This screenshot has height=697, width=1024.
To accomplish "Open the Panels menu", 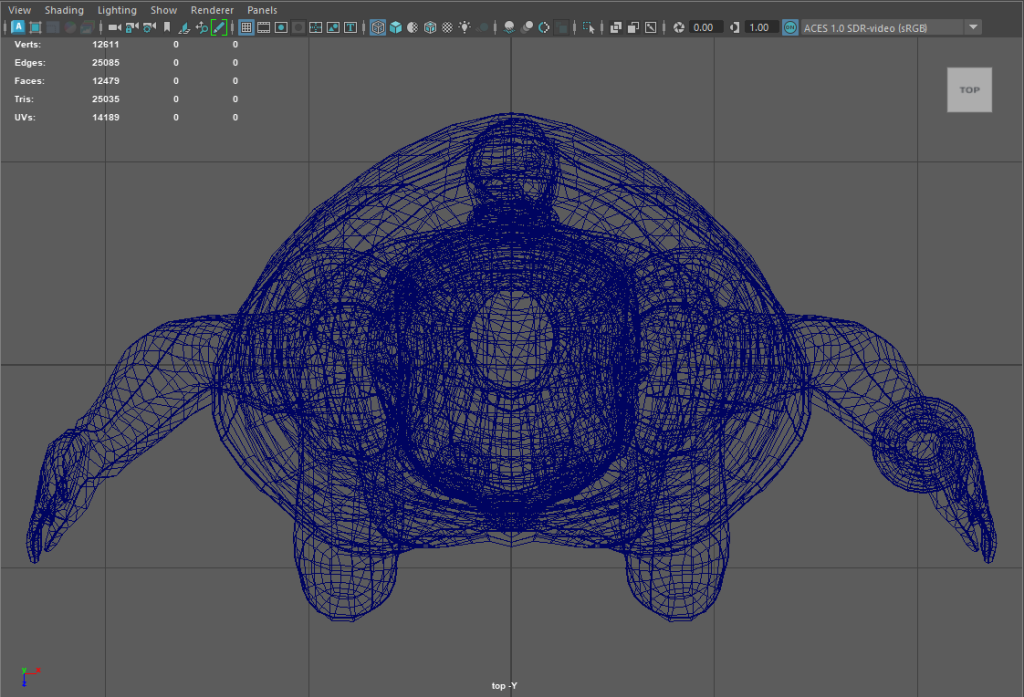I will coord(262,10).
